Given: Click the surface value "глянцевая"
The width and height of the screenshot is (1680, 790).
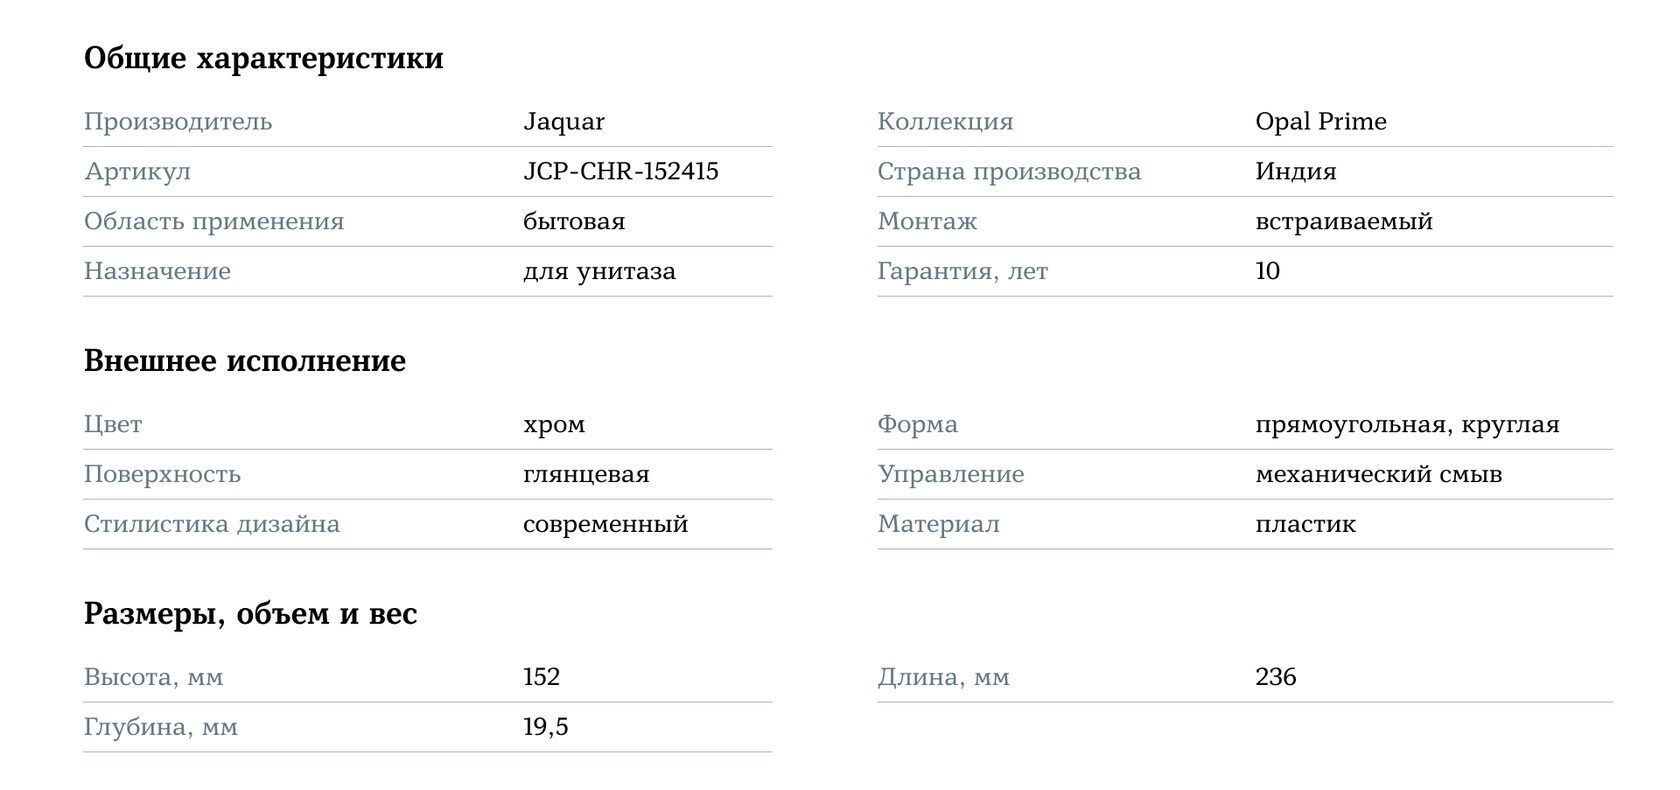Looking at the screenshot, I should (586, 475).
